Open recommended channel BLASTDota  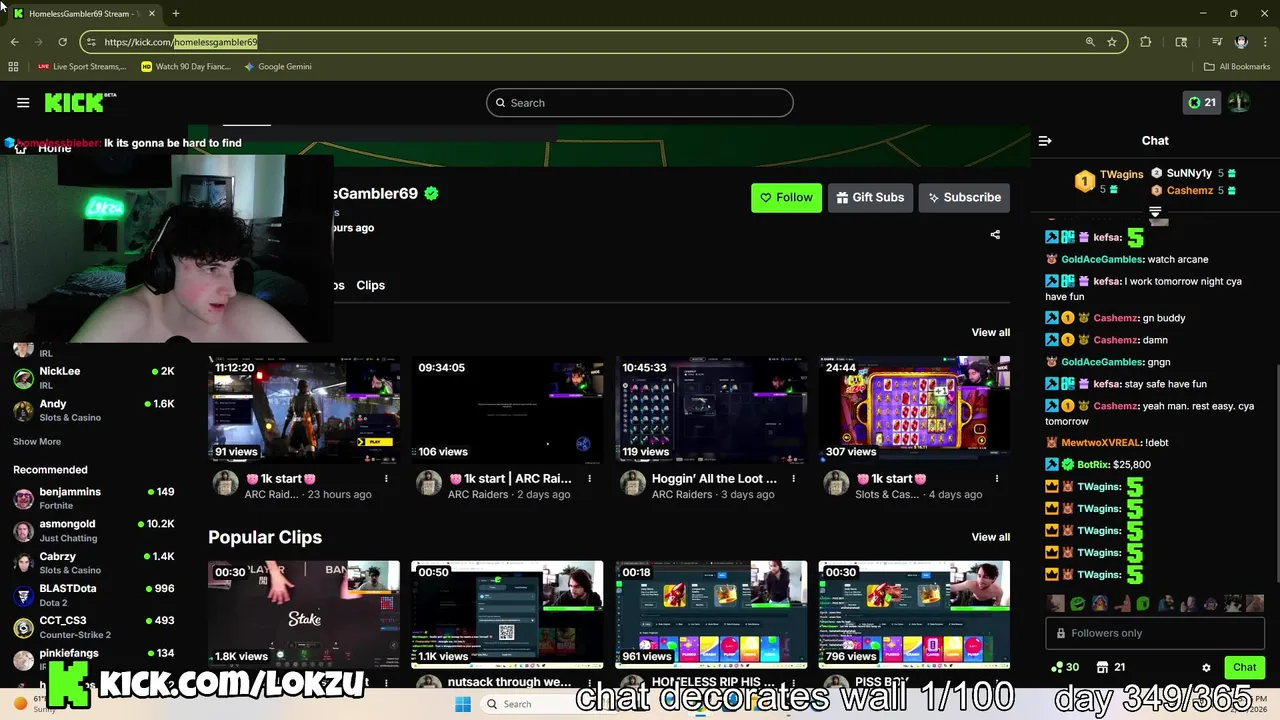tap(94, 595)
